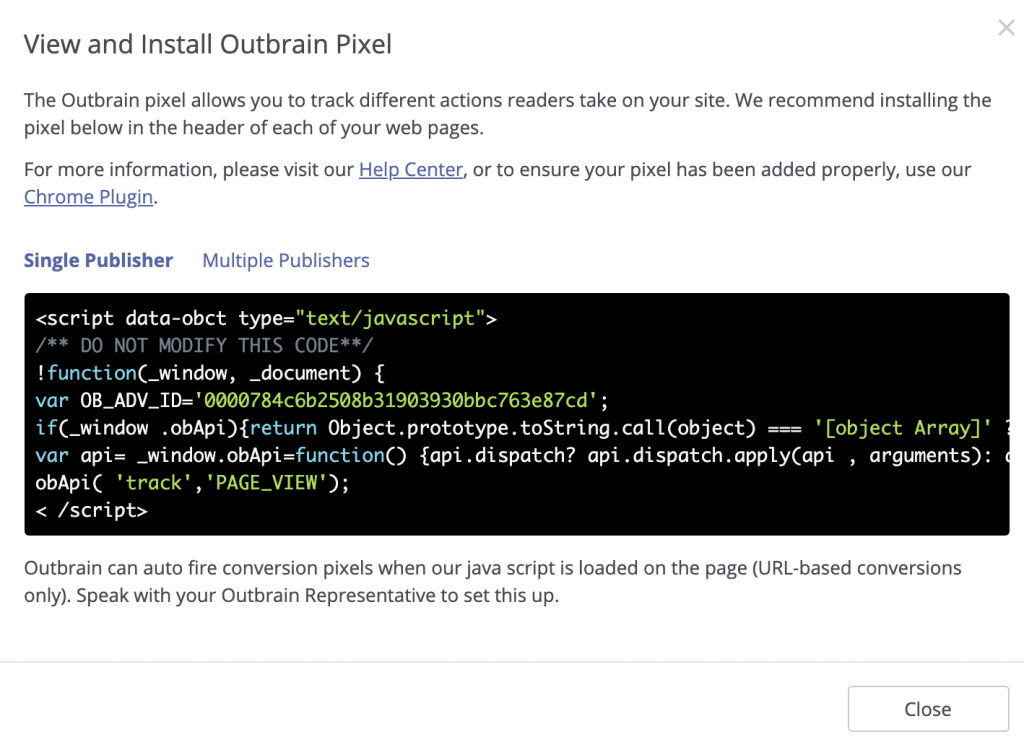Screen dimensions: 1024x742
Task: Select the Single Publisher tab
Action: pyautogui.click(x=98, y=261)
